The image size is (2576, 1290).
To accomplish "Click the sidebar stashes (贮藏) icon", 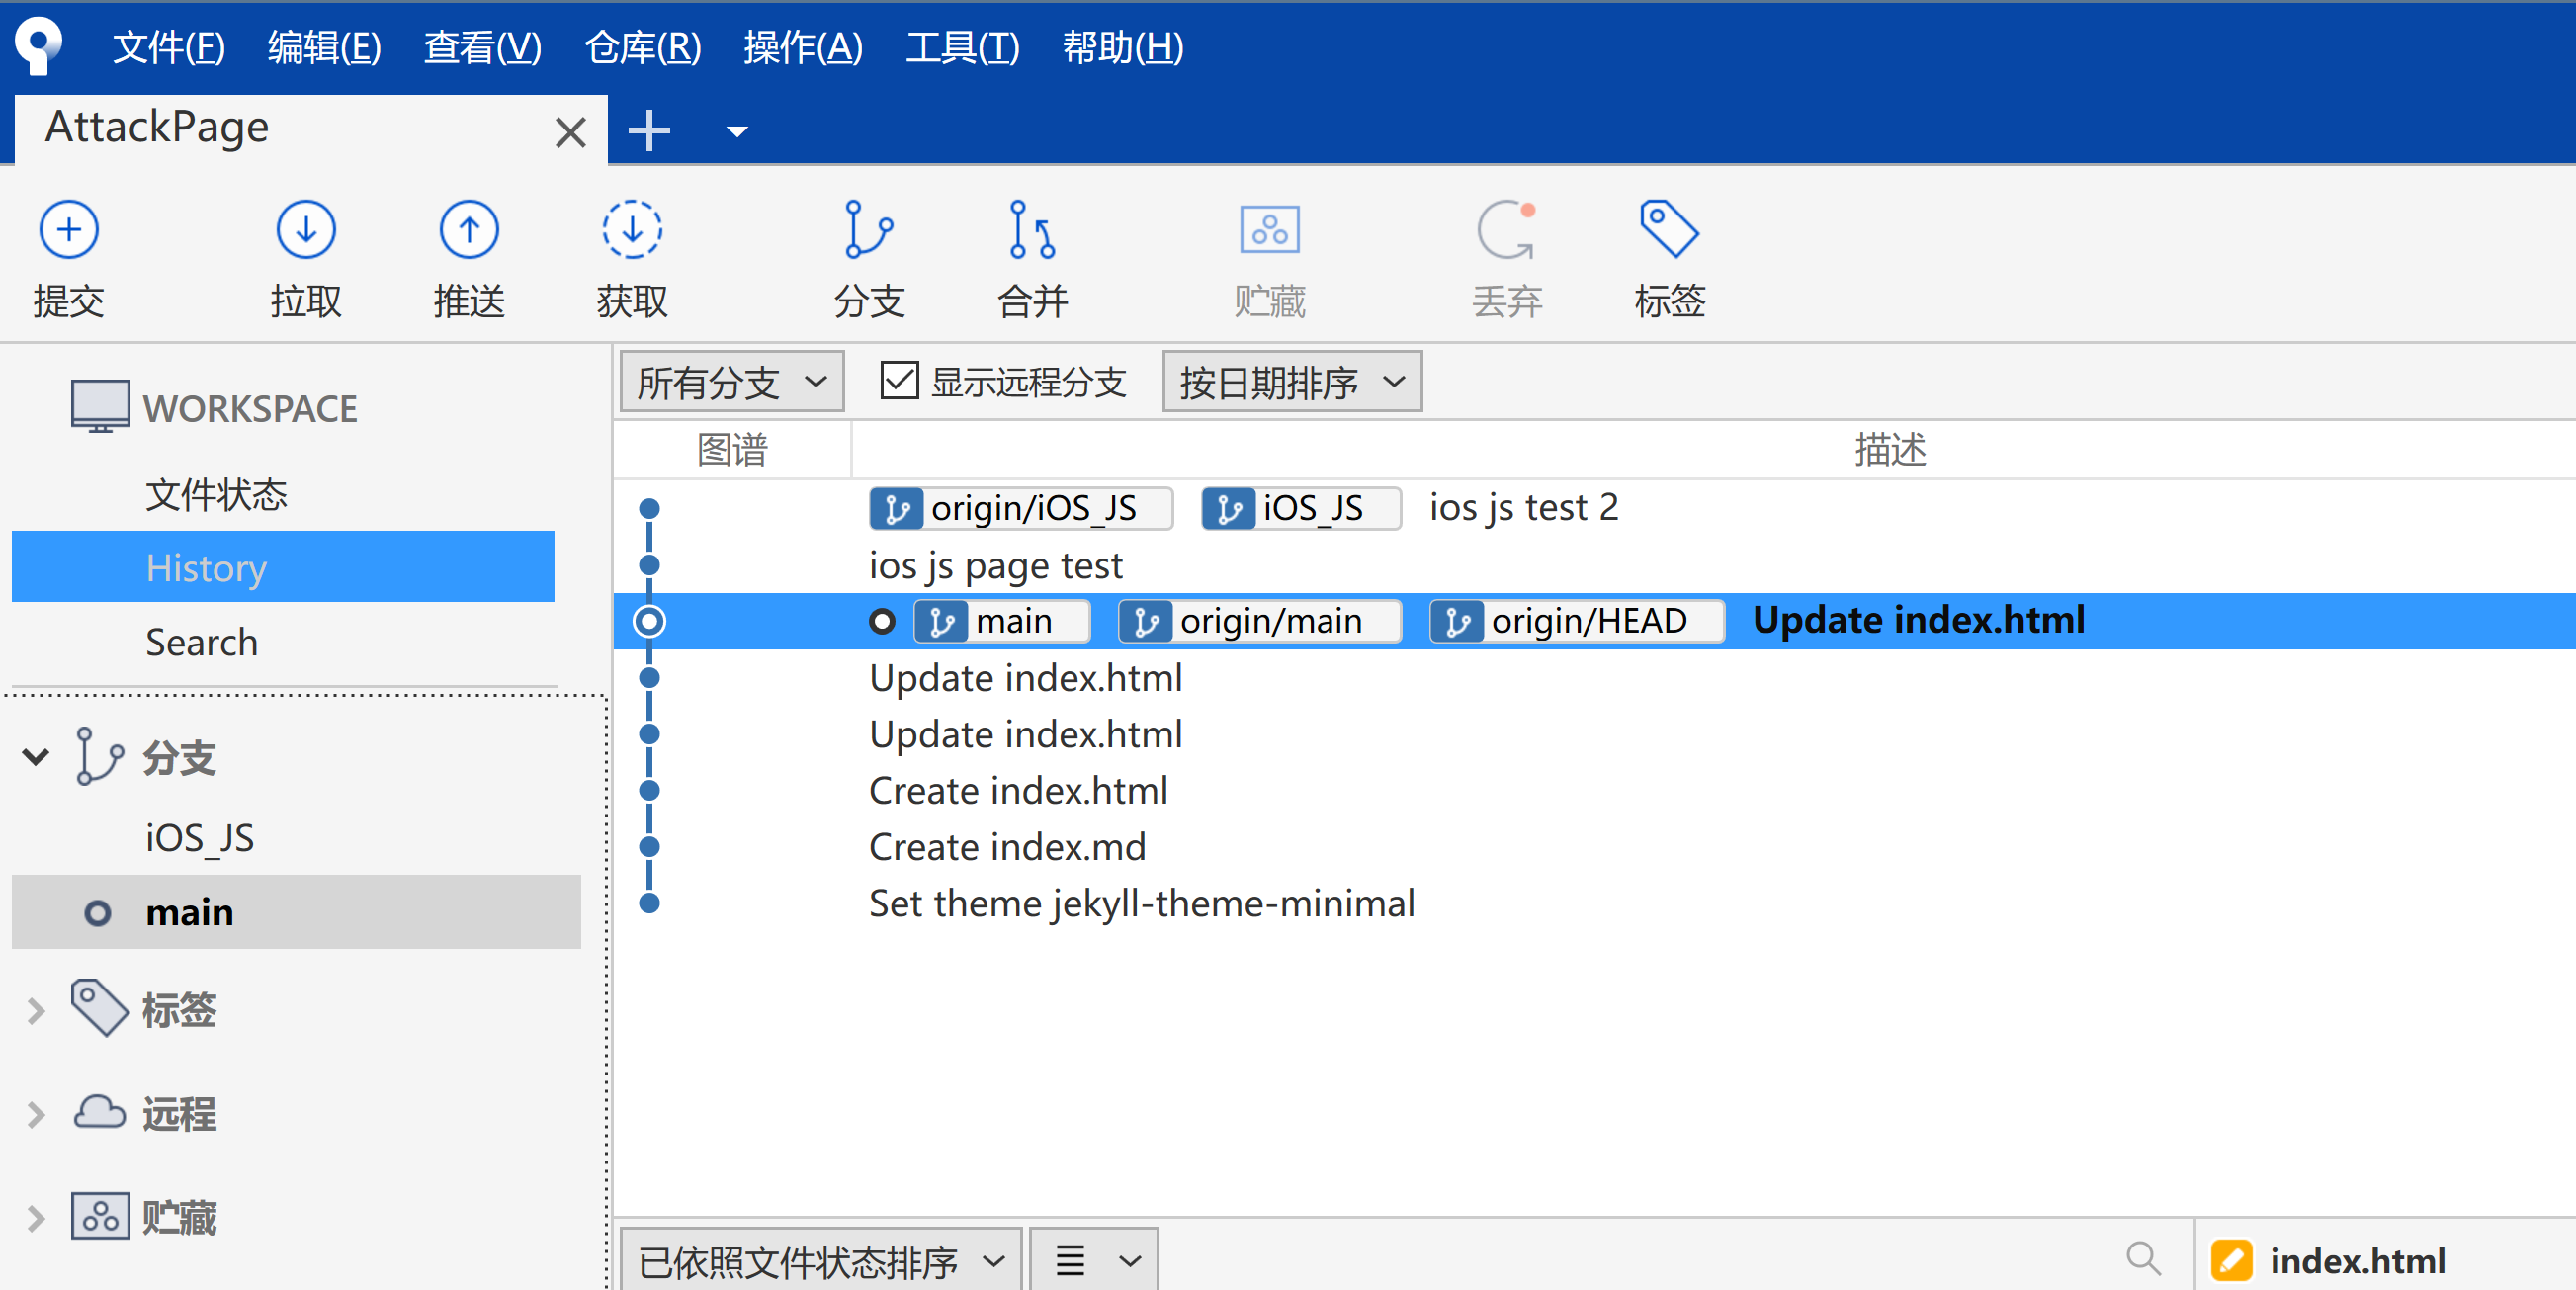I will tap(100, 1216).
